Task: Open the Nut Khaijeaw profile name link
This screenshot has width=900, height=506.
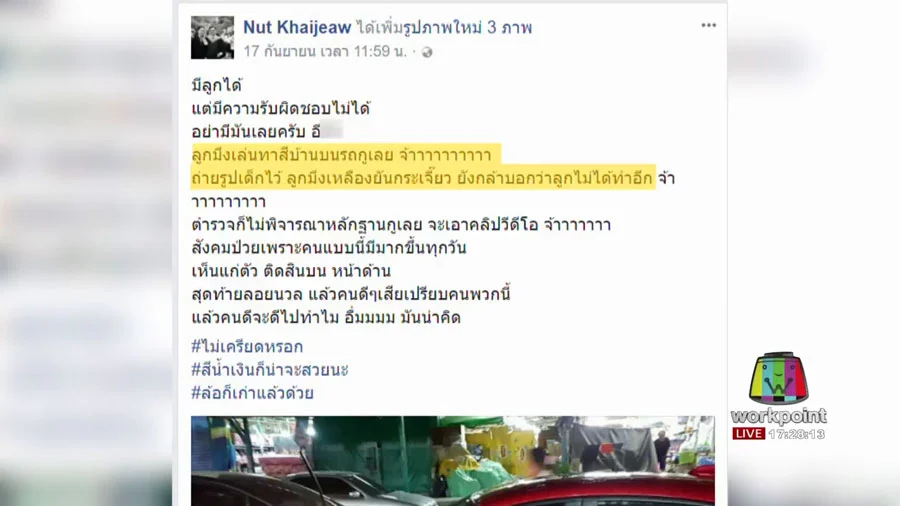Action: (297, 27)
